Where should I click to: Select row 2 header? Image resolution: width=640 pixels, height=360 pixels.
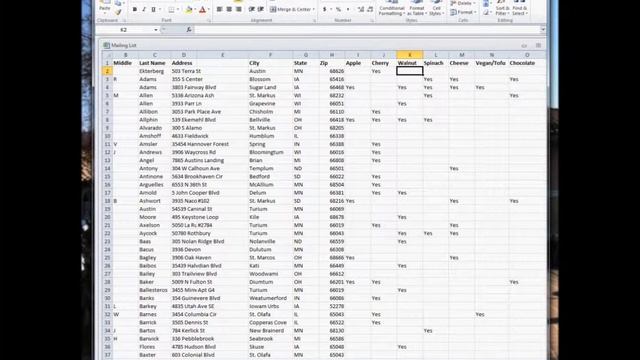tap(107, 71)
